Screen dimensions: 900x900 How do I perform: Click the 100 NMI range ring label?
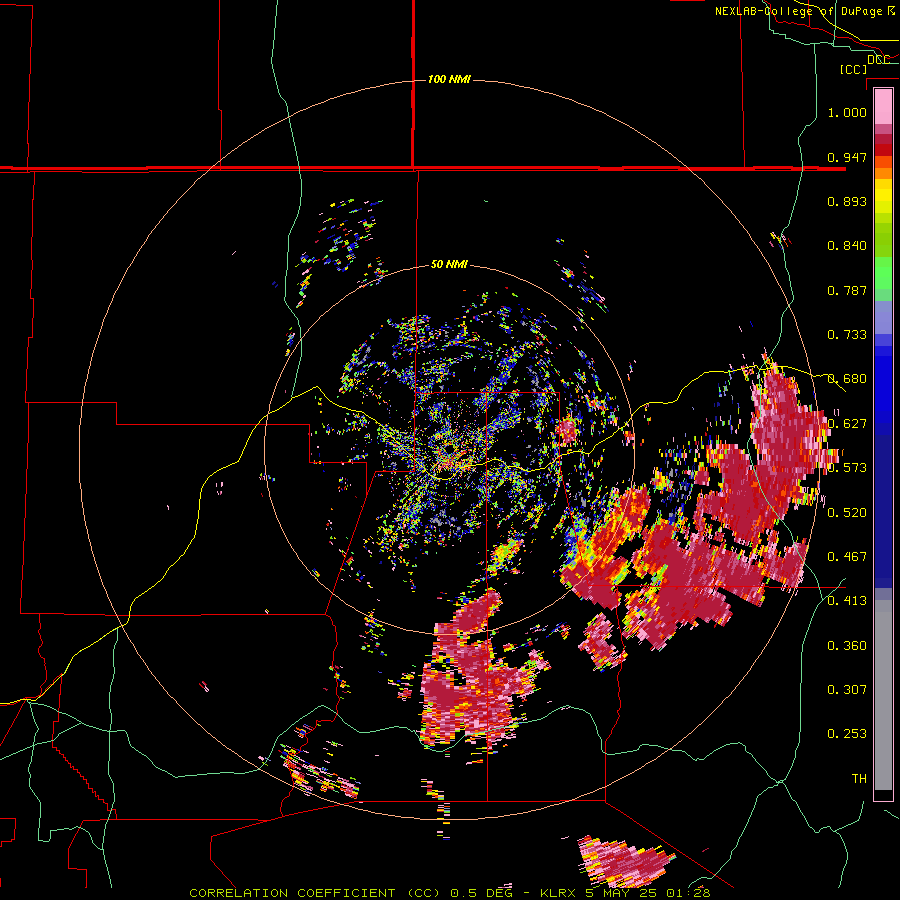click(449, 79)
